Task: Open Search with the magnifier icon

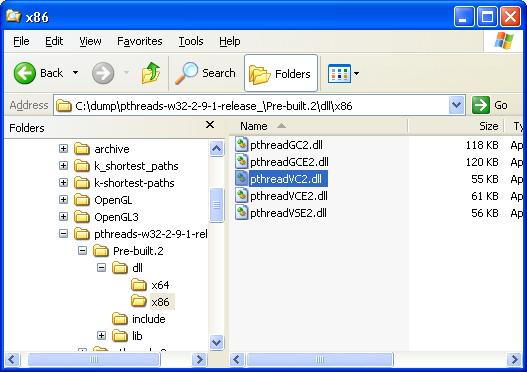Action: (x=186, y=73)
